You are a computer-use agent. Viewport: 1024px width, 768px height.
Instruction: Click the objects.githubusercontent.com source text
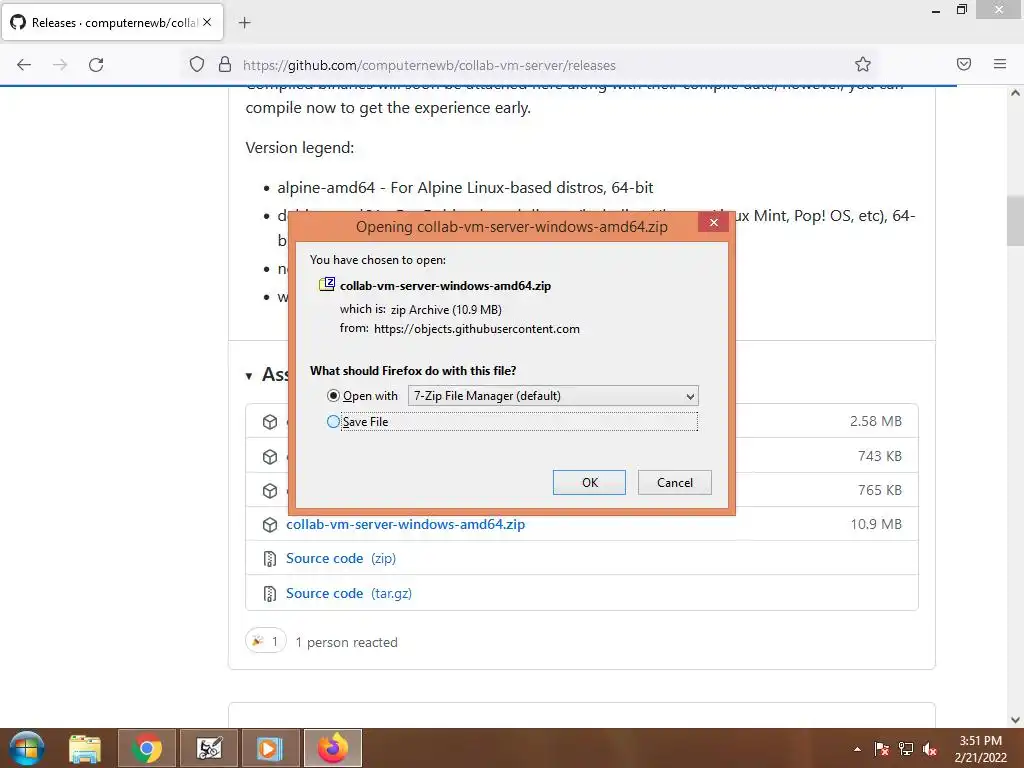coord(477,329)
